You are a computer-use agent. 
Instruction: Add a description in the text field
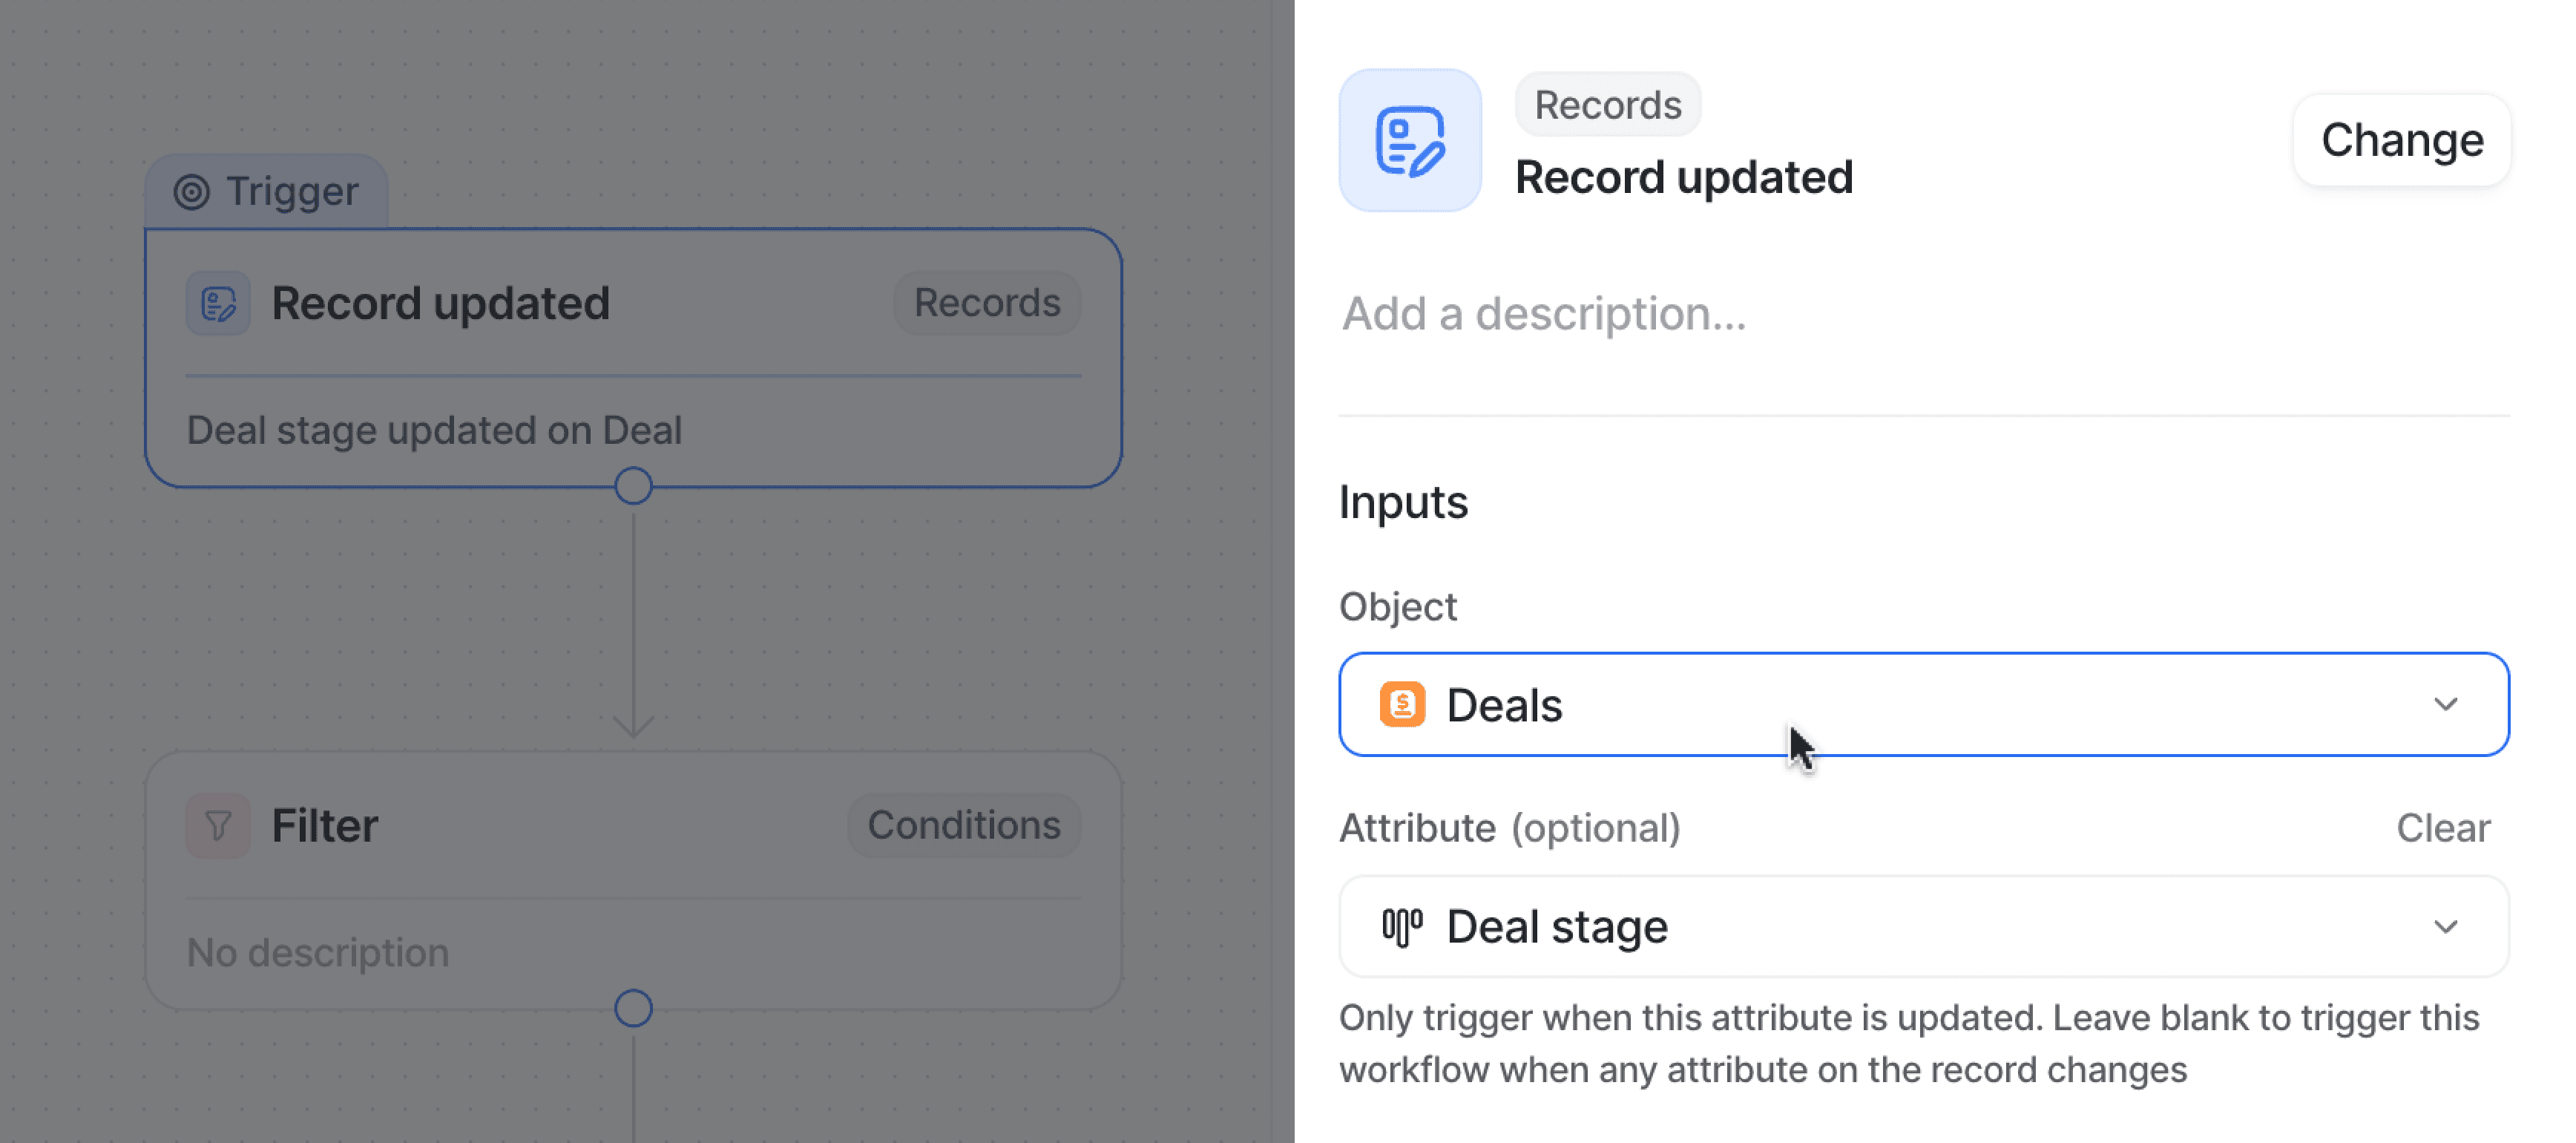coord(1544,314)
